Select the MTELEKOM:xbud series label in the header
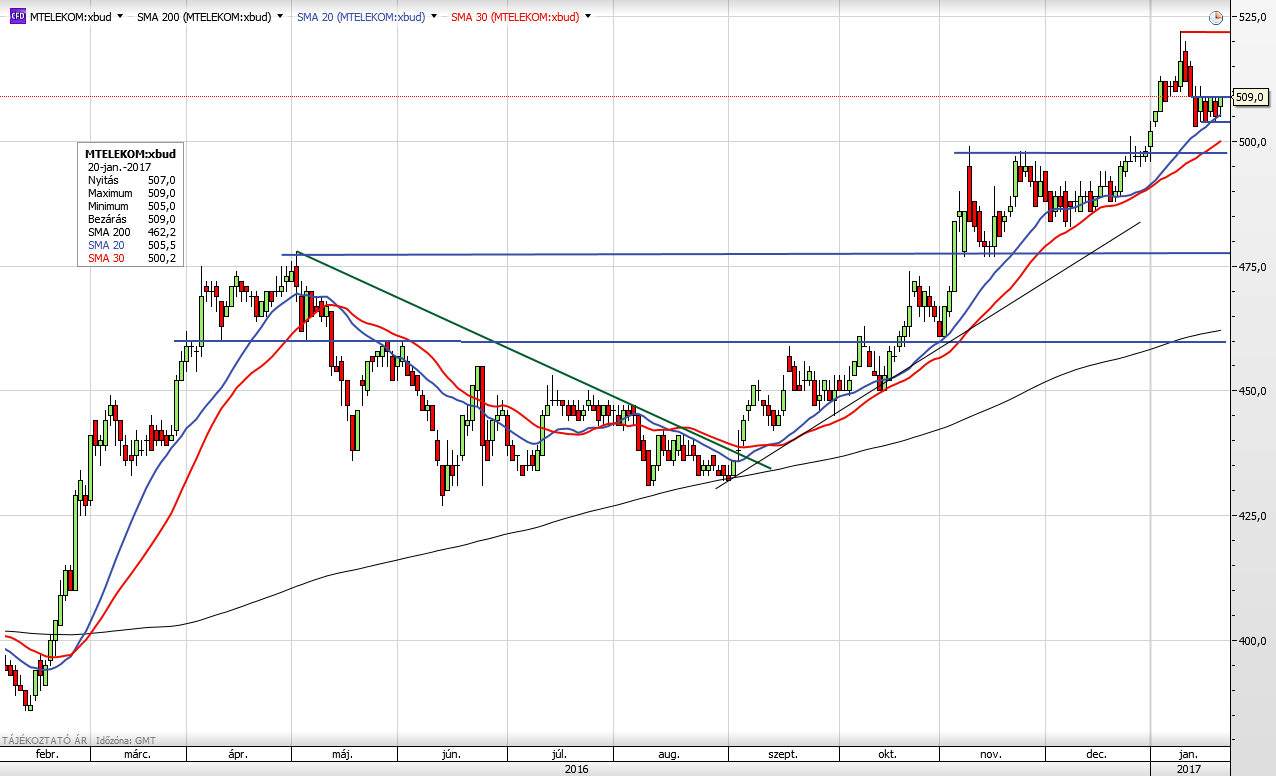This screenshot has height=776, width=1276. tap(70, 17)
